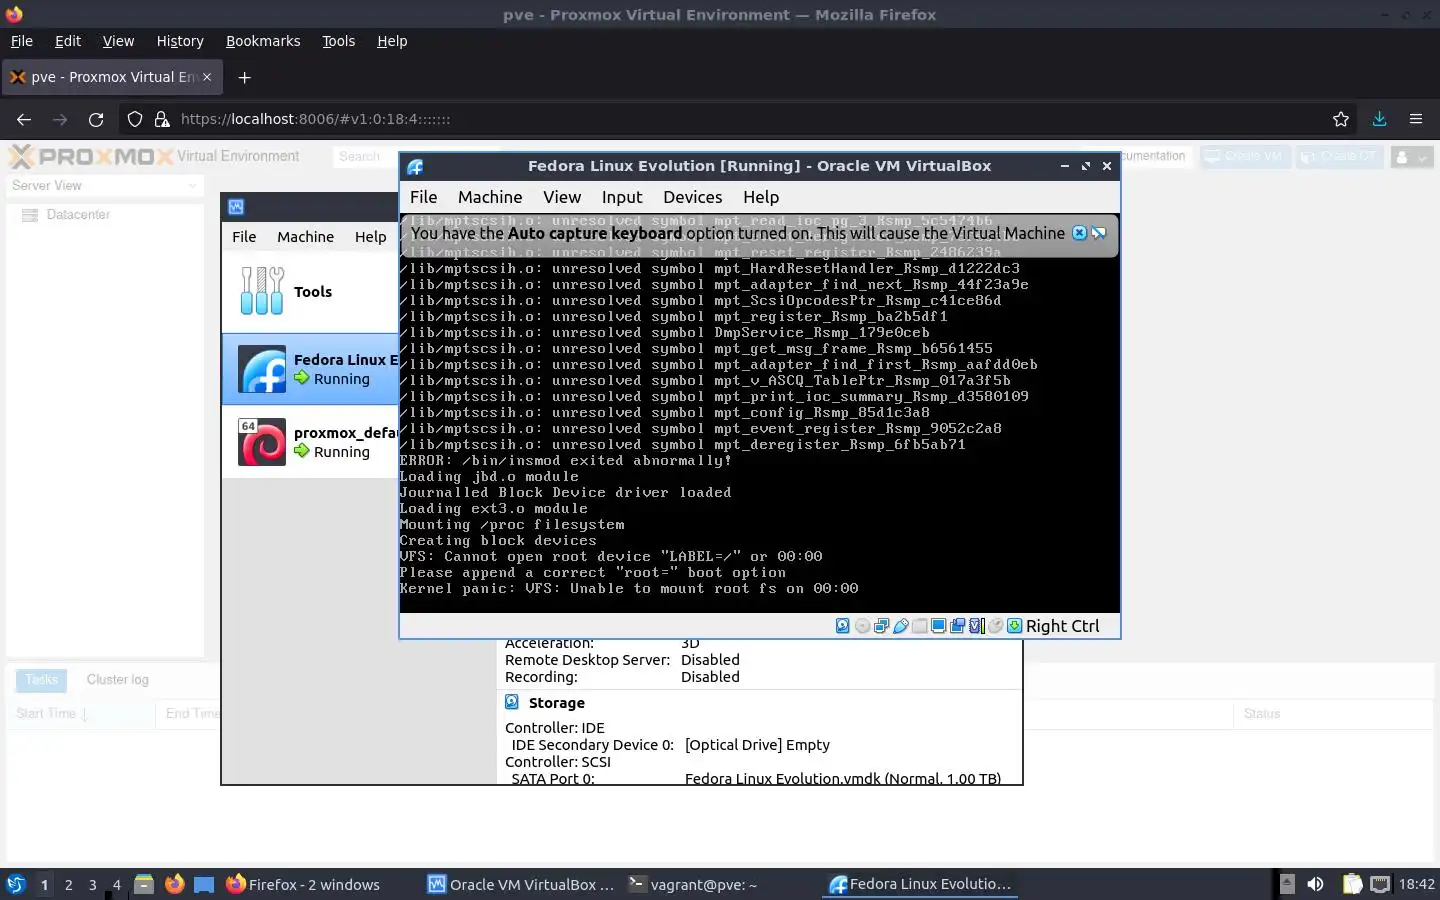Viewport: 1440px width, 900px height.
Task: Dismiss the Auto capture keyboard notification
Action: (x=1079, y=233)
